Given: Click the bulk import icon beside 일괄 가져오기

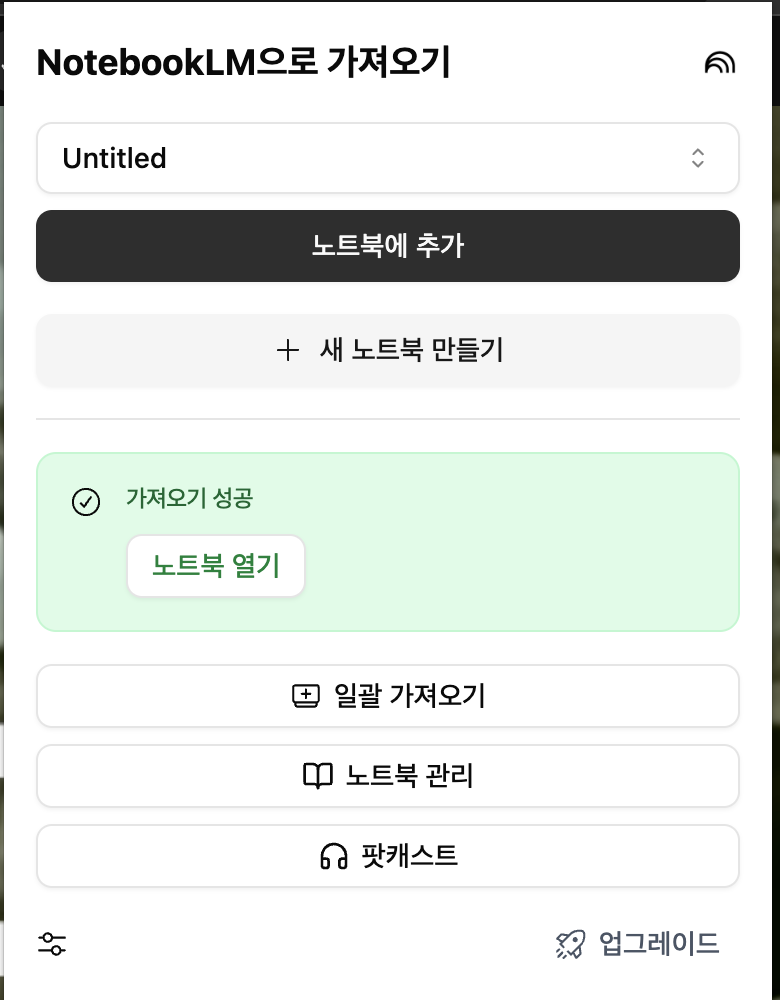Looking at the screenshot, I should click(x=305, y=696).
